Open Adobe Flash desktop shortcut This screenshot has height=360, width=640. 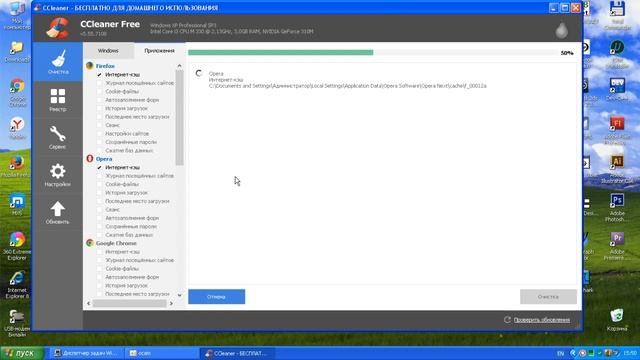pos(617,131)
